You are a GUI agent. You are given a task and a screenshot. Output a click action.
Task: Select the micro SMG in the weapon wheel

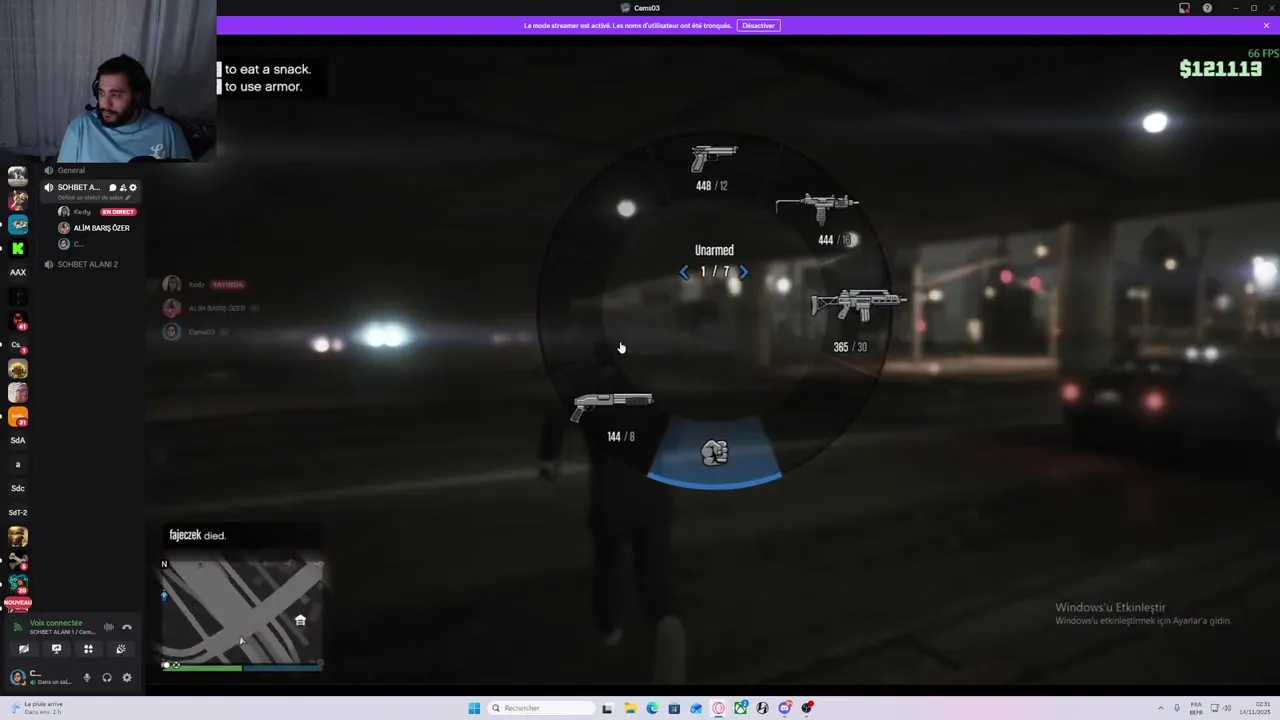coord(817,208)
